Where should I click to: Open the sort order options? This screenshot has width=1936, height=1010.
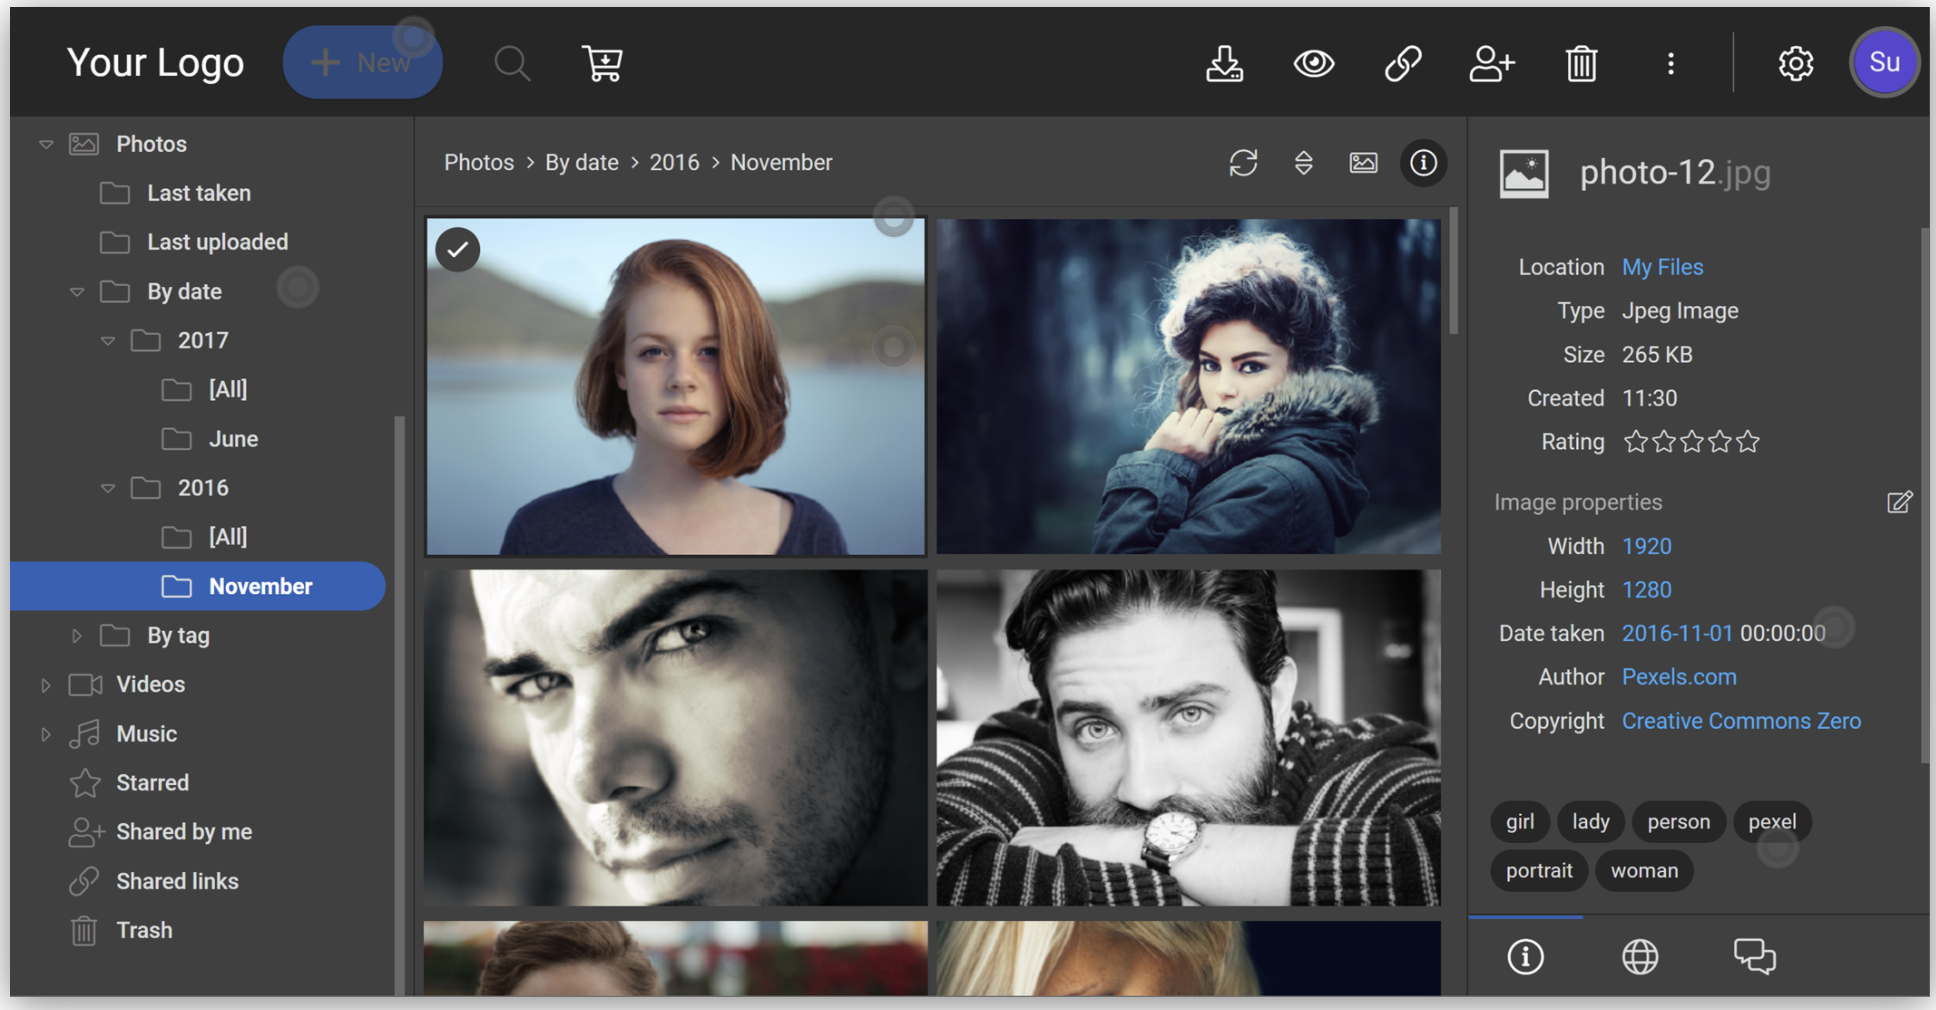point(1303,163)
